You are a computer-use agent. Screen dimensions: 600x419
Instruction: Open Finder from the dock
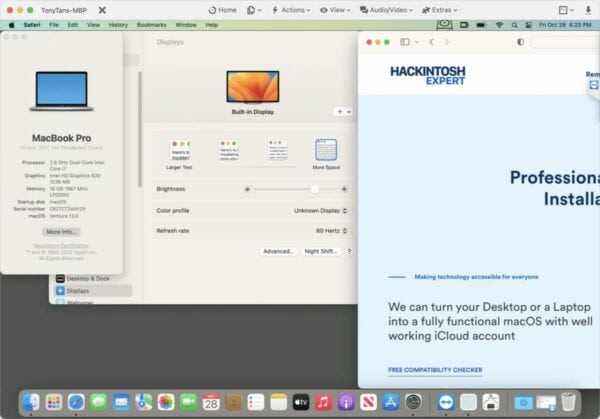click(31, 402)
